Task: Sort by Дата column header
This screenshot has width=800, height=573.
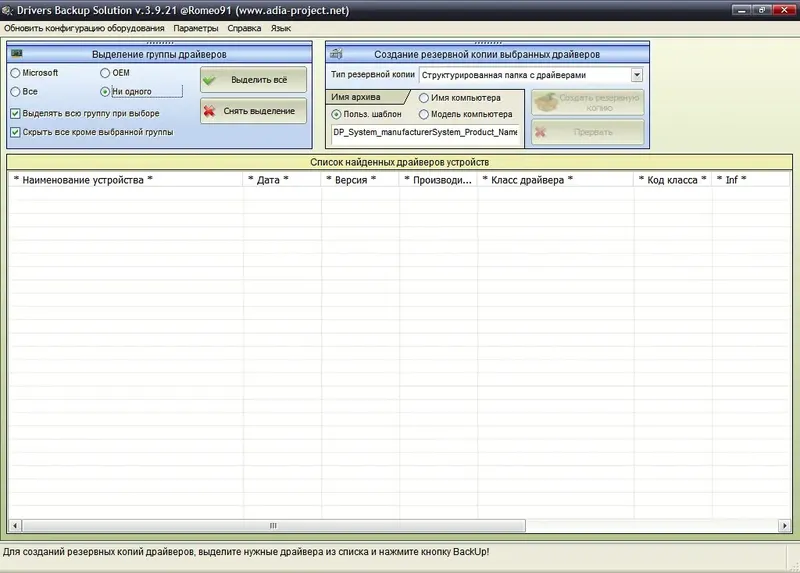Action: pyautogui.click(x=282, y=180)
